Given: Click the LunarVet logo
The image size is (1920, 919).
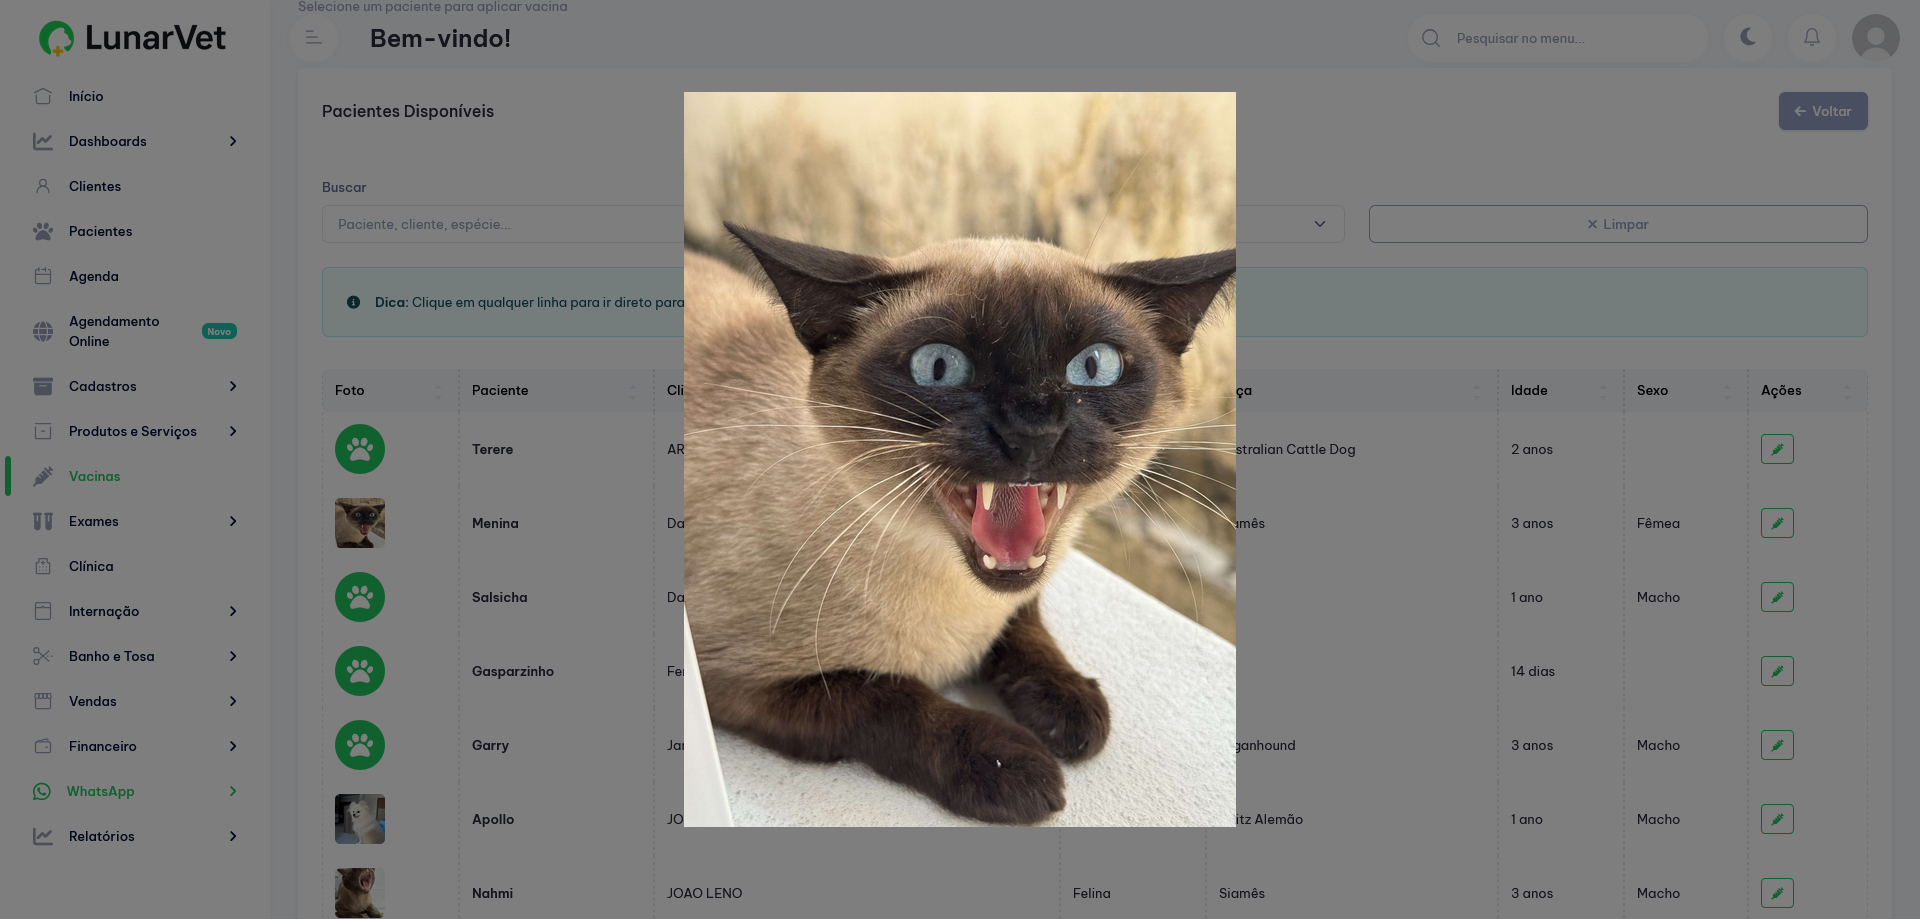Looking at the screenshot, I should tap(132, 38).
